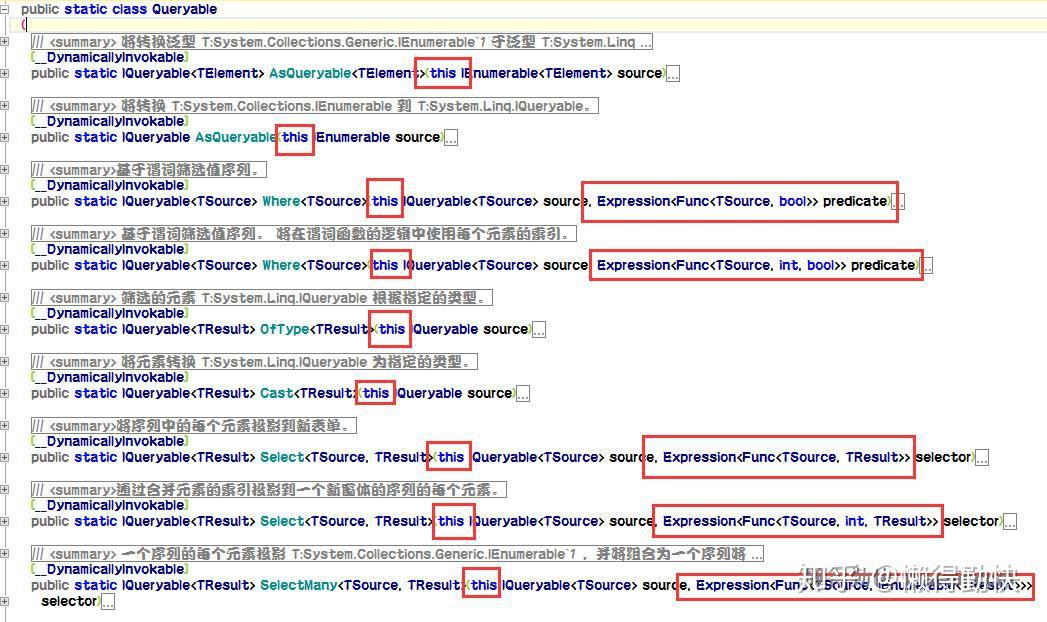The image size is (1047, 622).
Task: Expand collapsed body of first Select method
Action: click(980, 457)
